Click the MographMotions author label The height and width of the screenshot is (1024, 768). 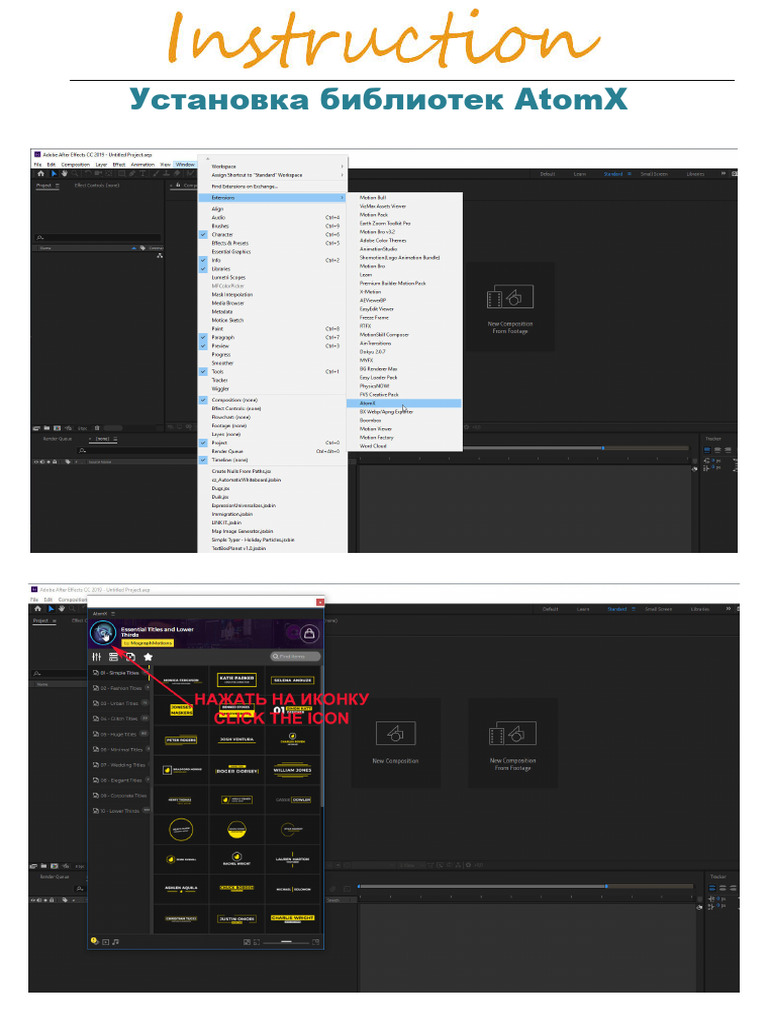pos(148,643)
